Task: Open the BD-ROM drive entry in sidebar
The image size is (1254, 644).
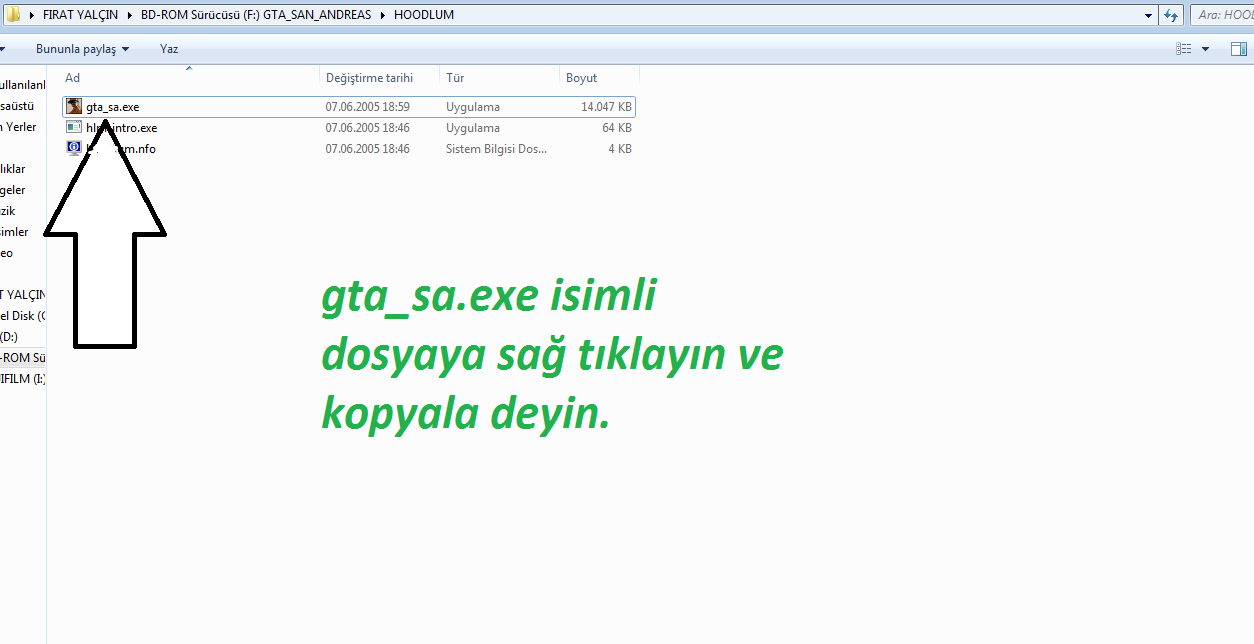Action: click(x=23, y=358)
